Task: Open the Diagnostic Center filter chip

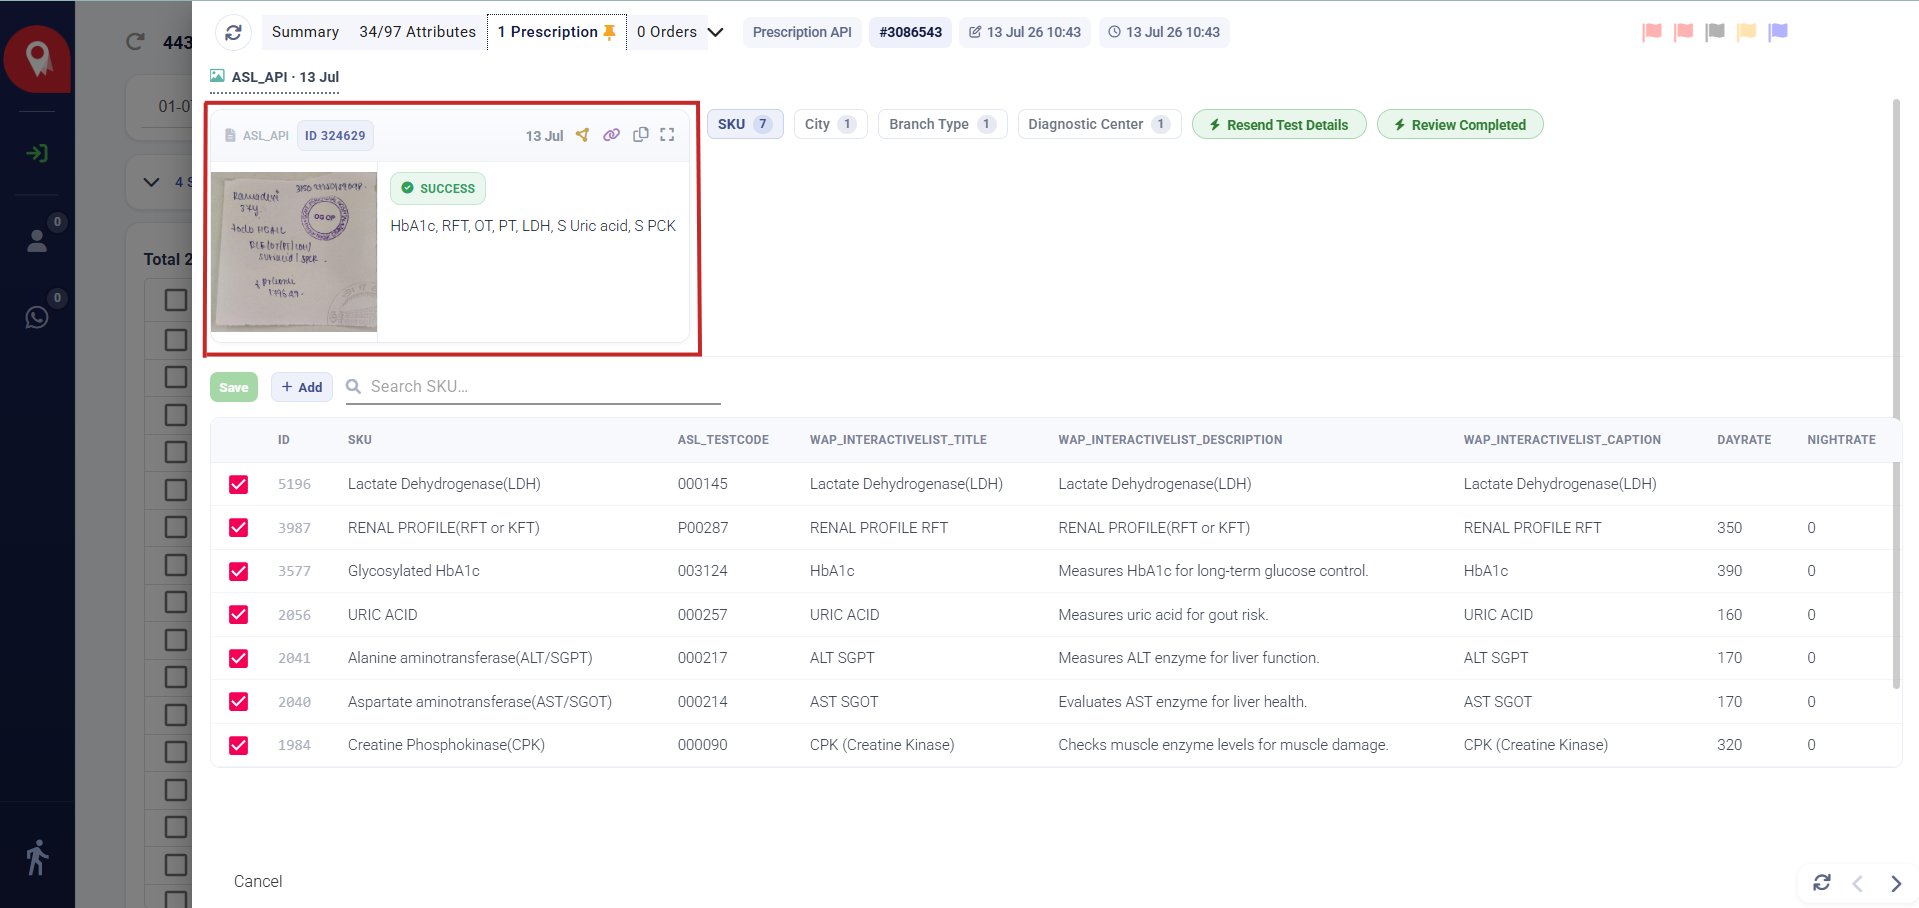Action: point(1099,124)
